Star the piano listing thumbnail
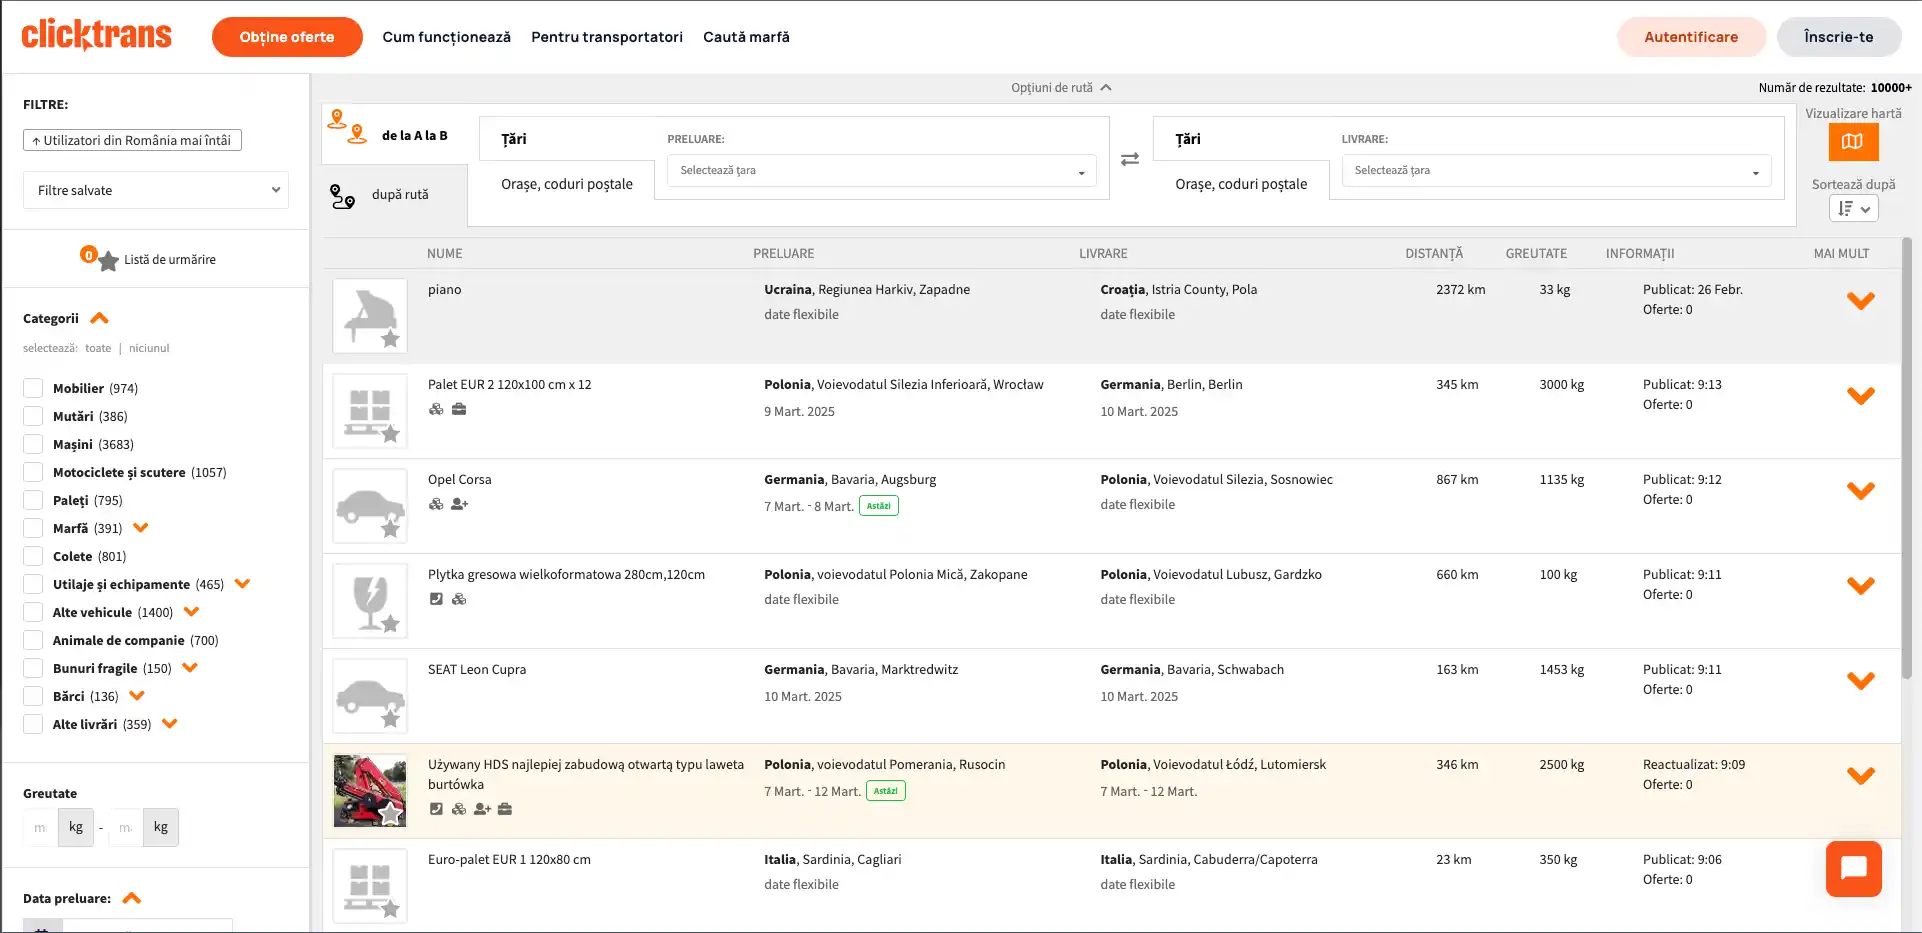 pyautogui.click(x=390, y=339)
